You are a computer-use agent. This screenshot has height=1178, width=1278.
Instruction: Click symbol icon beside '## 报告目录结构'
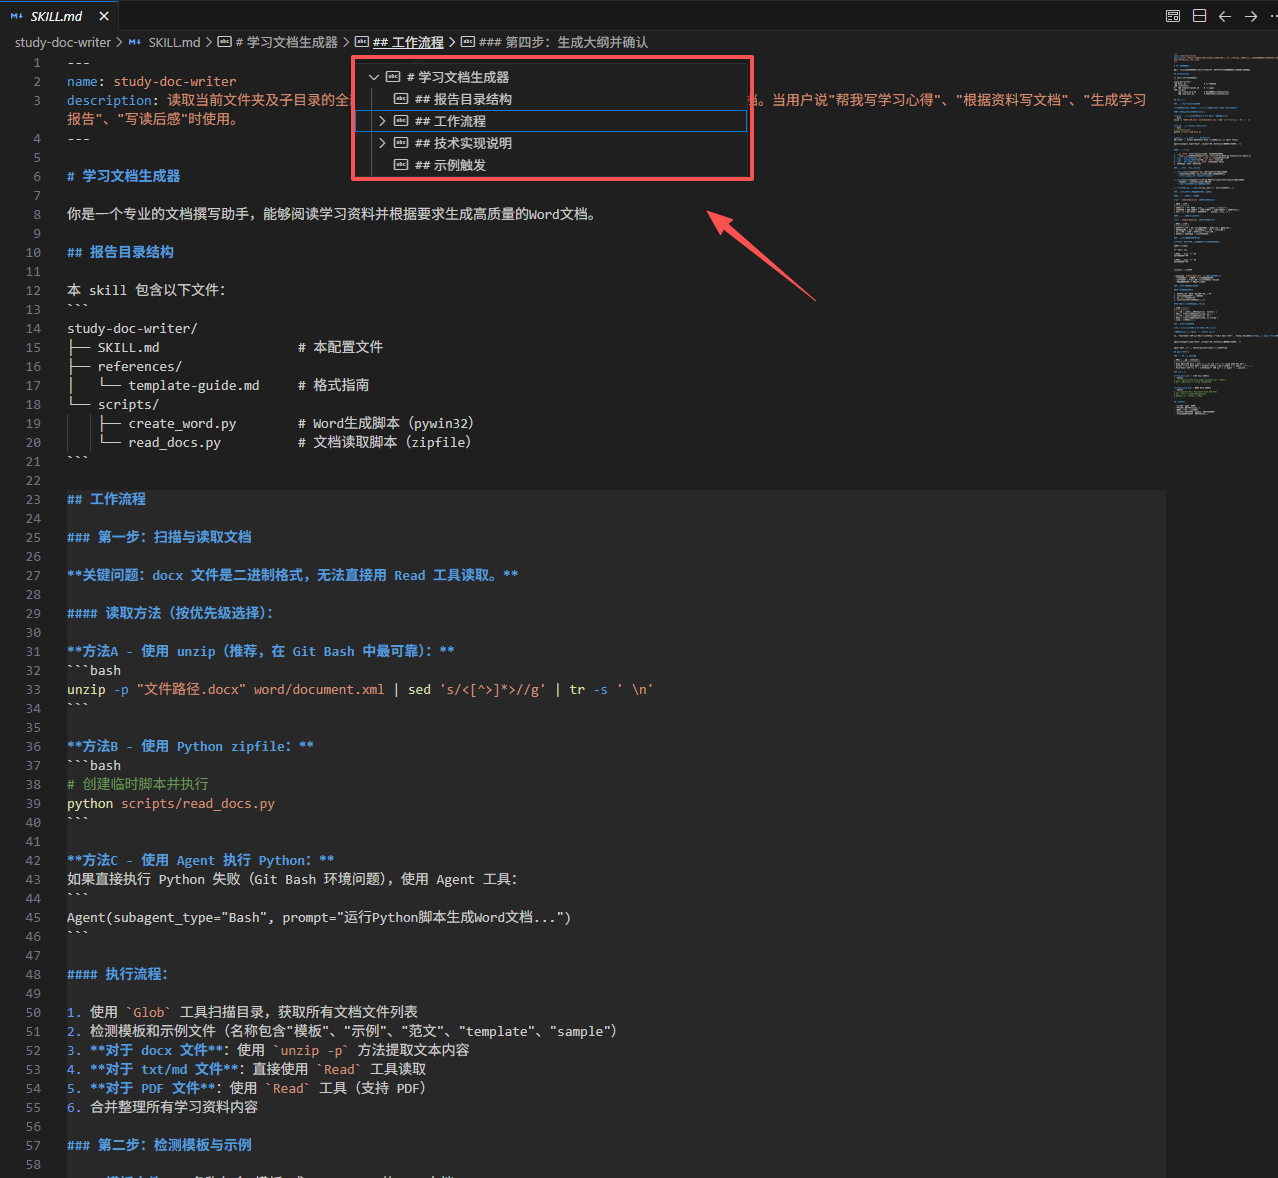401,99
